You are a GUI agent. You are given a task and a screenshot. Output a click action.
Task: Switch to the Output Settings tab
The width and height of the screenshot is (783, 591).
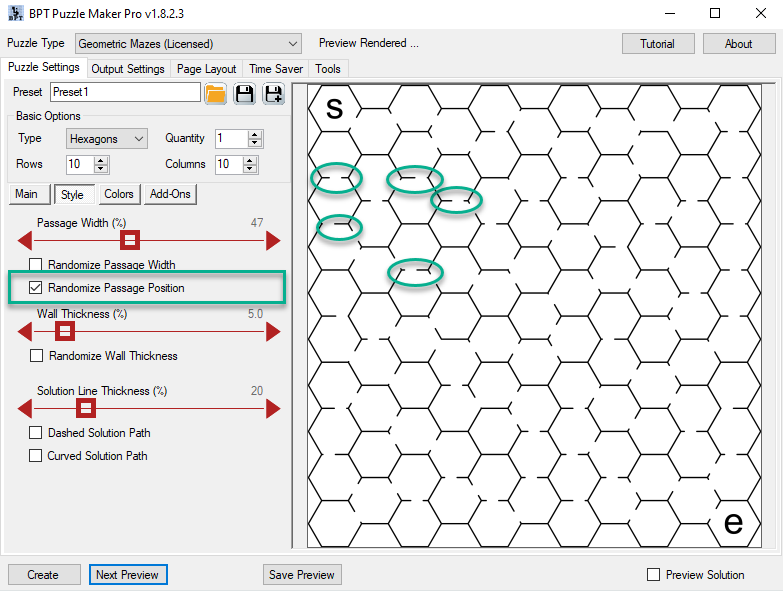point(128,69)
